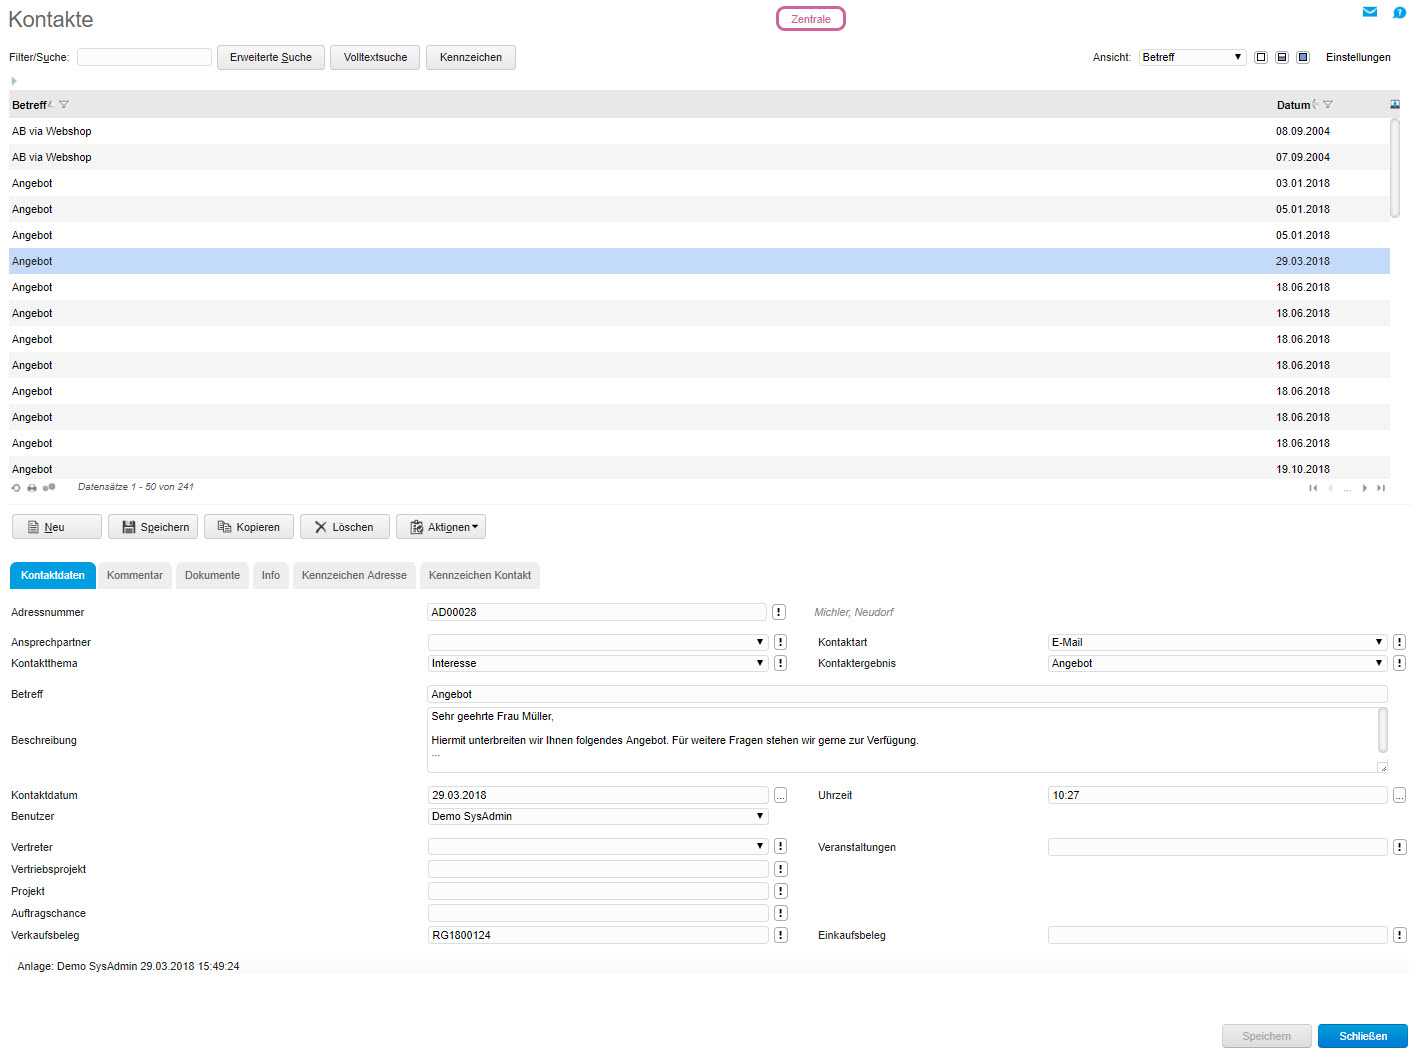
Task: Open the Ansicht dropdown
Action: click(x=1192, y=57)
